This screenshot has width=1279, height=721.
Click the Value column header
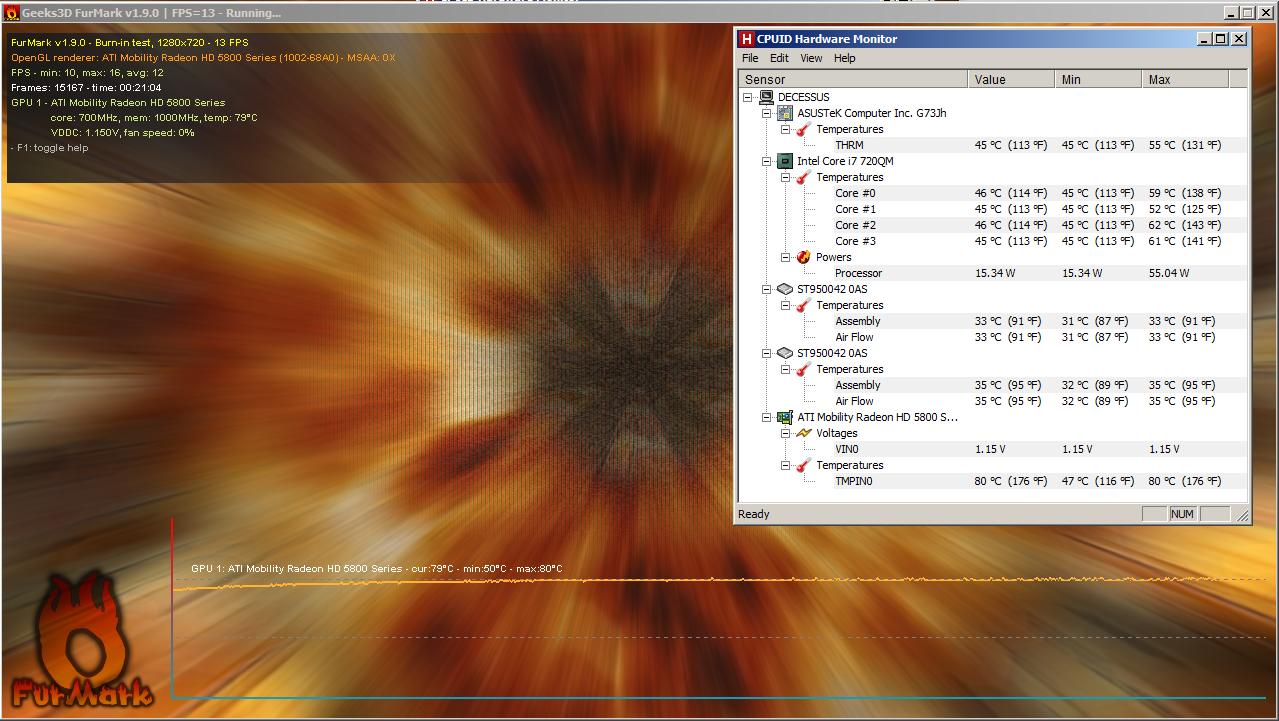[1011, 79]
